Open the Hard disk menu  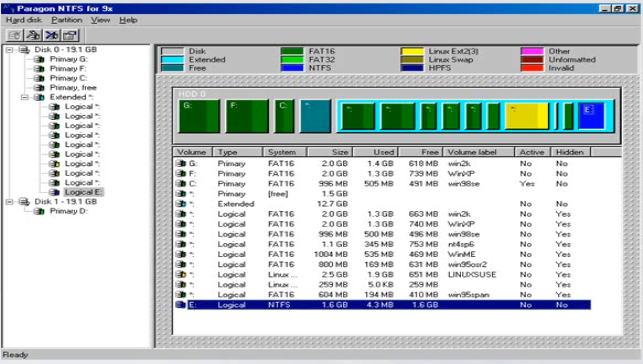click(24, 20)
